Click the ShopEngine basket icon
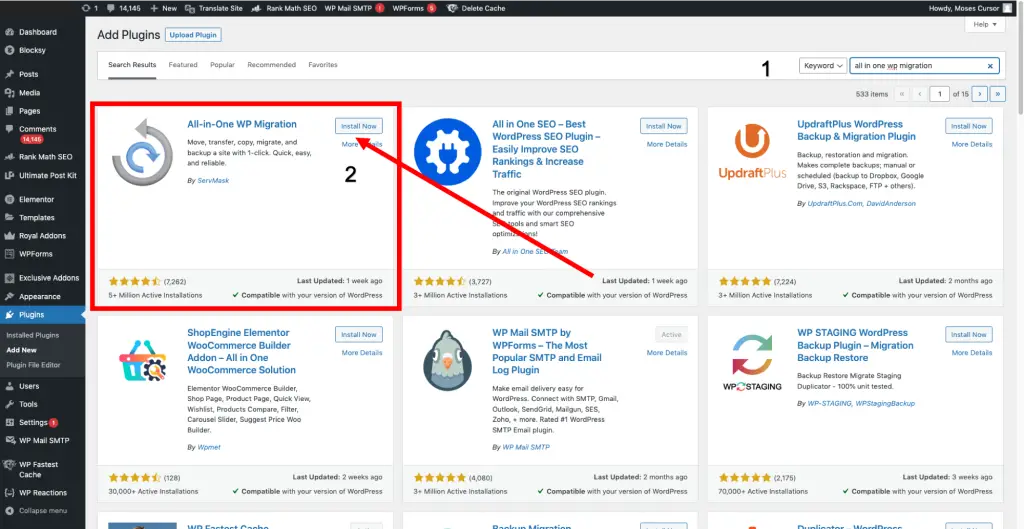This screenshot has height=529, width=1024. pos(141,361)
